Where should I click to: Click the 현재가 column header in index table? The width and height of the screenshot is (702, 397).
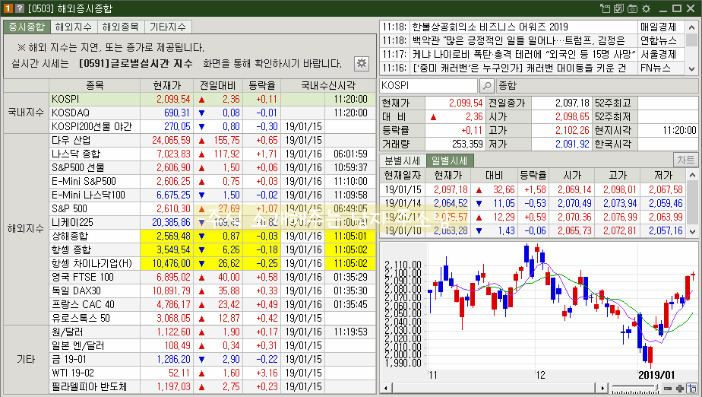click(167, 85)
